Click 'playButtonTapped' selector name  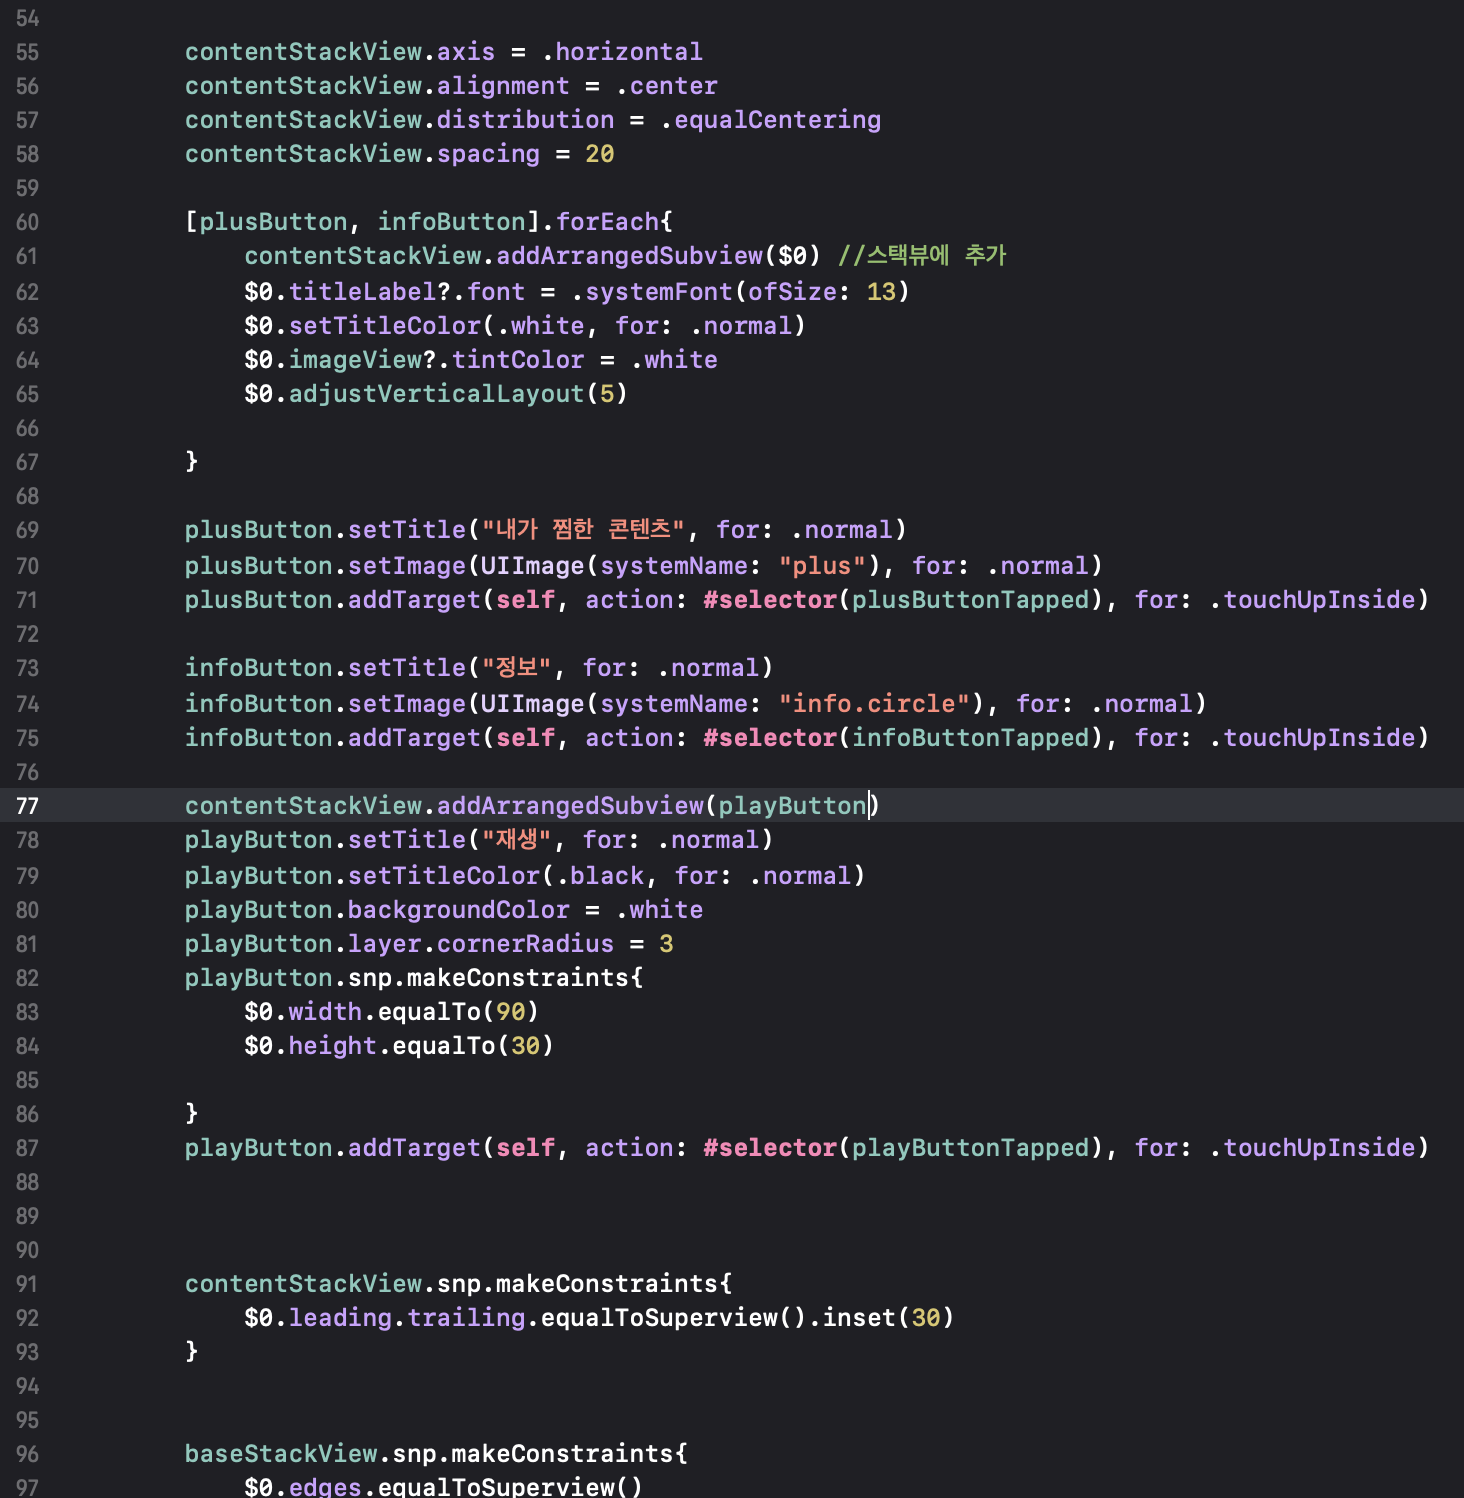pyautogui.click(x=970, y=1148)
